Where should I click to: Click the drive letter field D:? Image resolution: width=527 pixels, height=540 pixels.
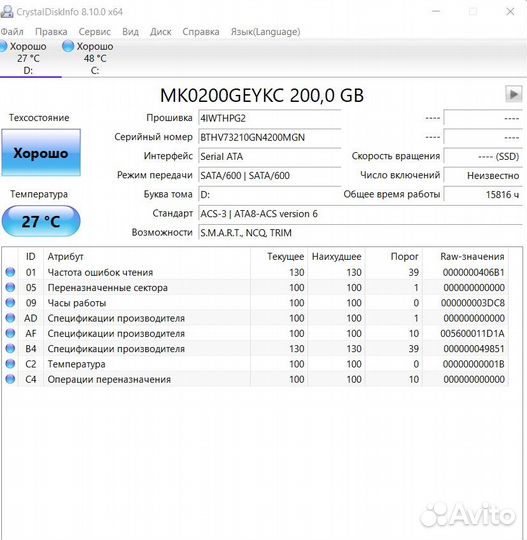[x=269, y=195]
